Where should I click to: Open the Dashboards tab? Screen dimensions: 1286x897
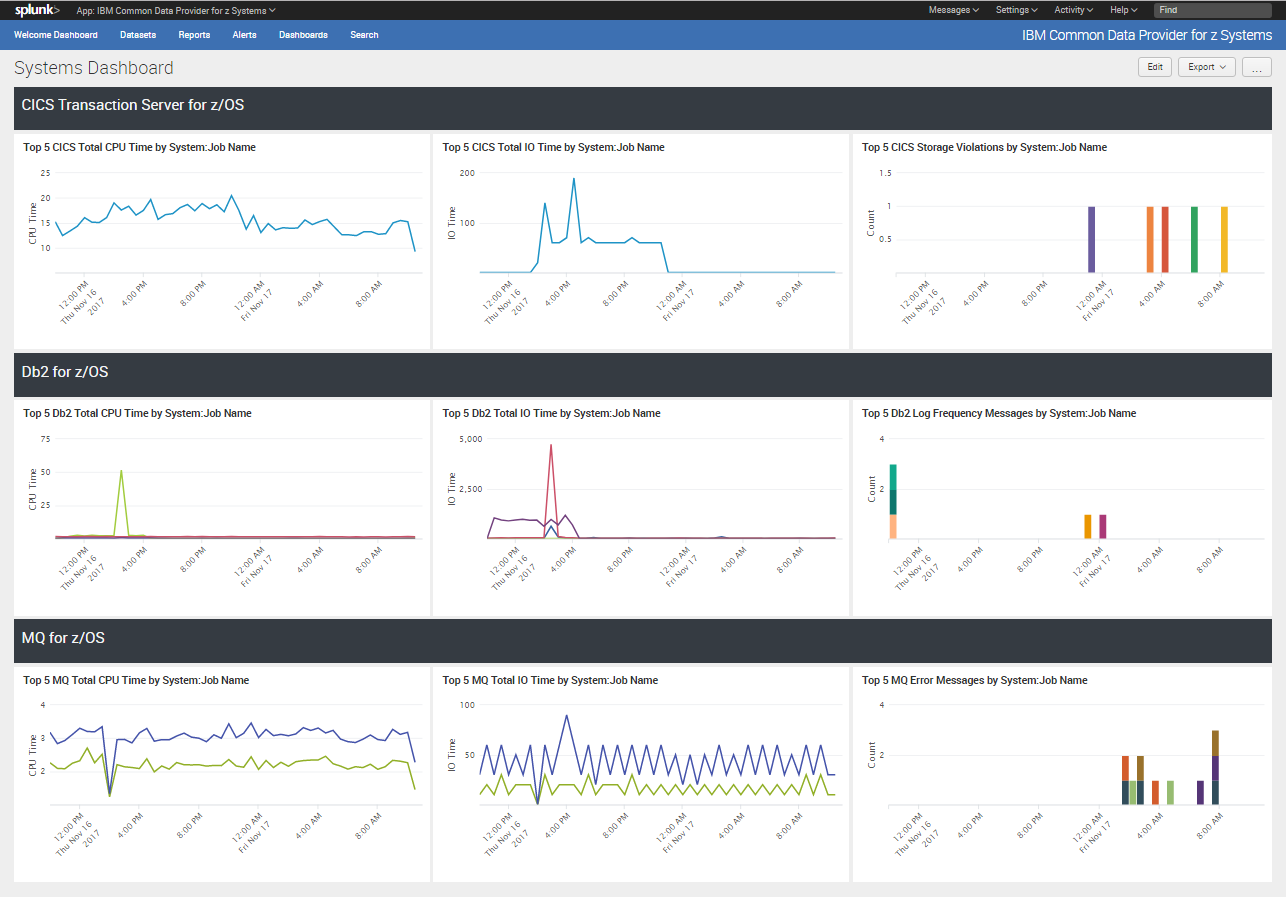click(303, 35)
